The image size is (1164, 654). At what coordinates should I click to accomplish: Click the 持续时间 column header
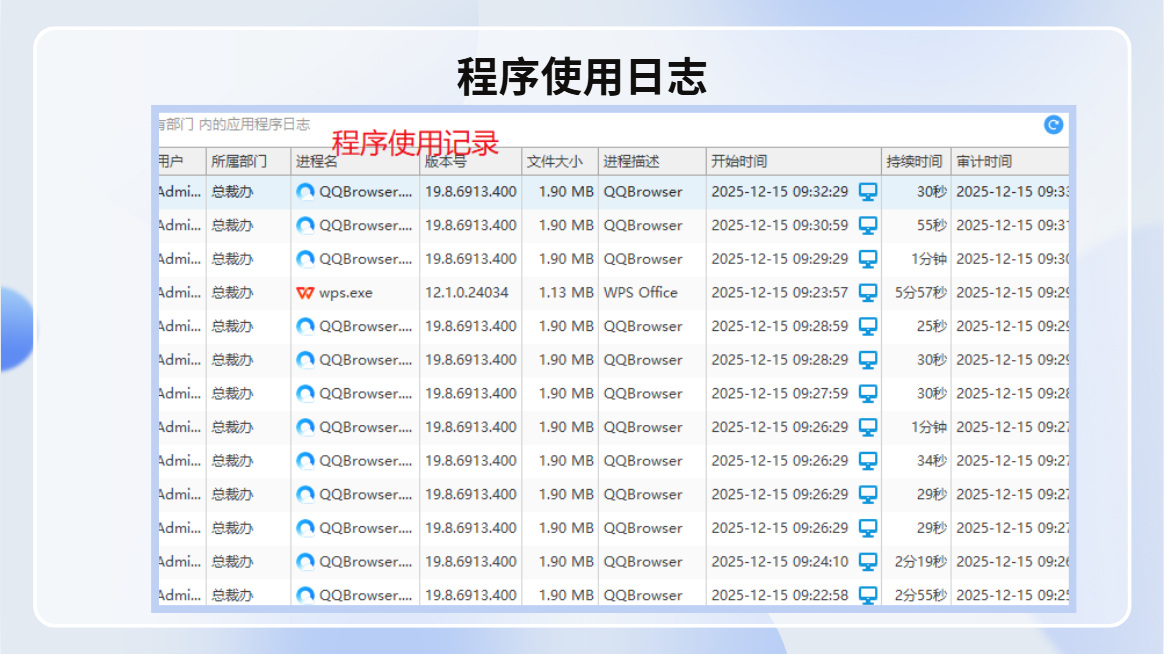pyautogui.click(x=916, y=161)
